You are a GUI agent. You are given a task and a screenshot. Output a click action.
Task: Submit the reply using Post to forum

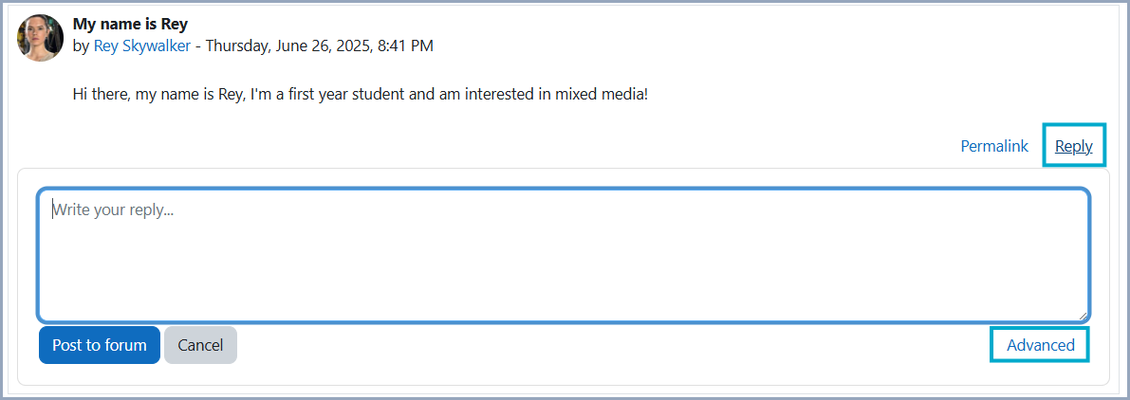pyautogui.click(x=99, y=345)
